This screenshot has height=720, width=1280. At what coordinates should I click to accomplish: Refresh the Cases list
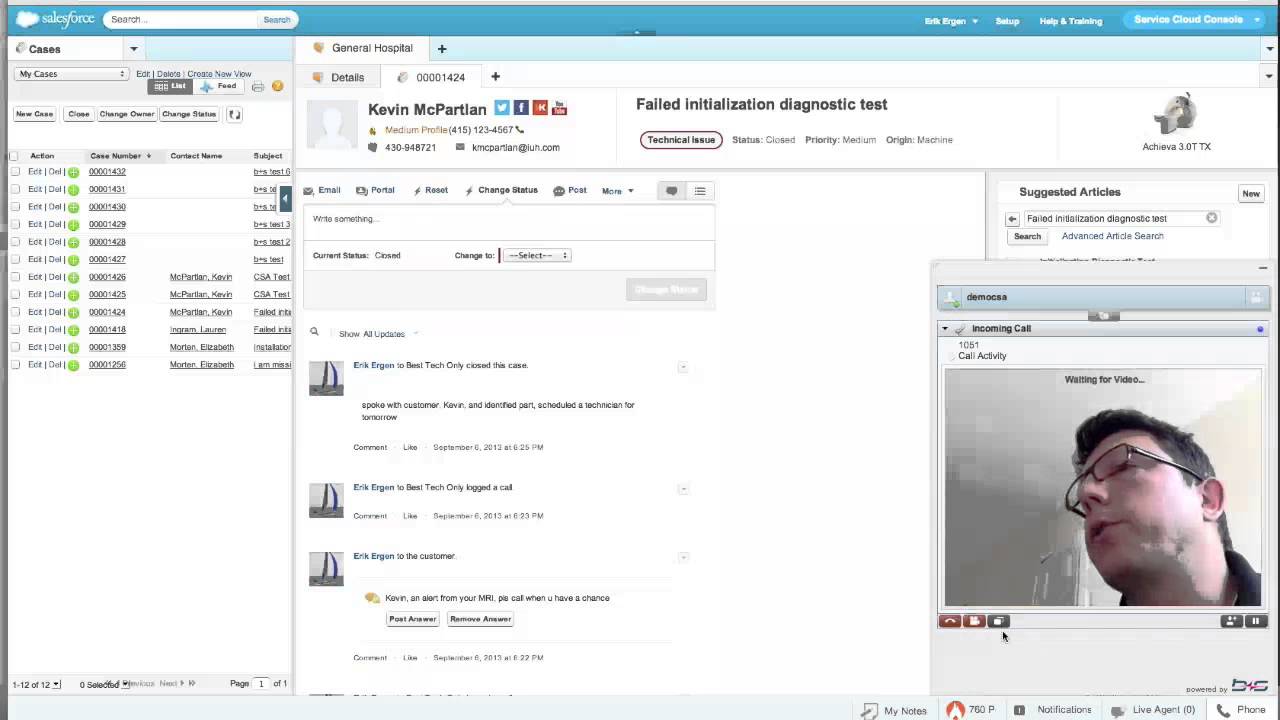click(x=235, y=114)
